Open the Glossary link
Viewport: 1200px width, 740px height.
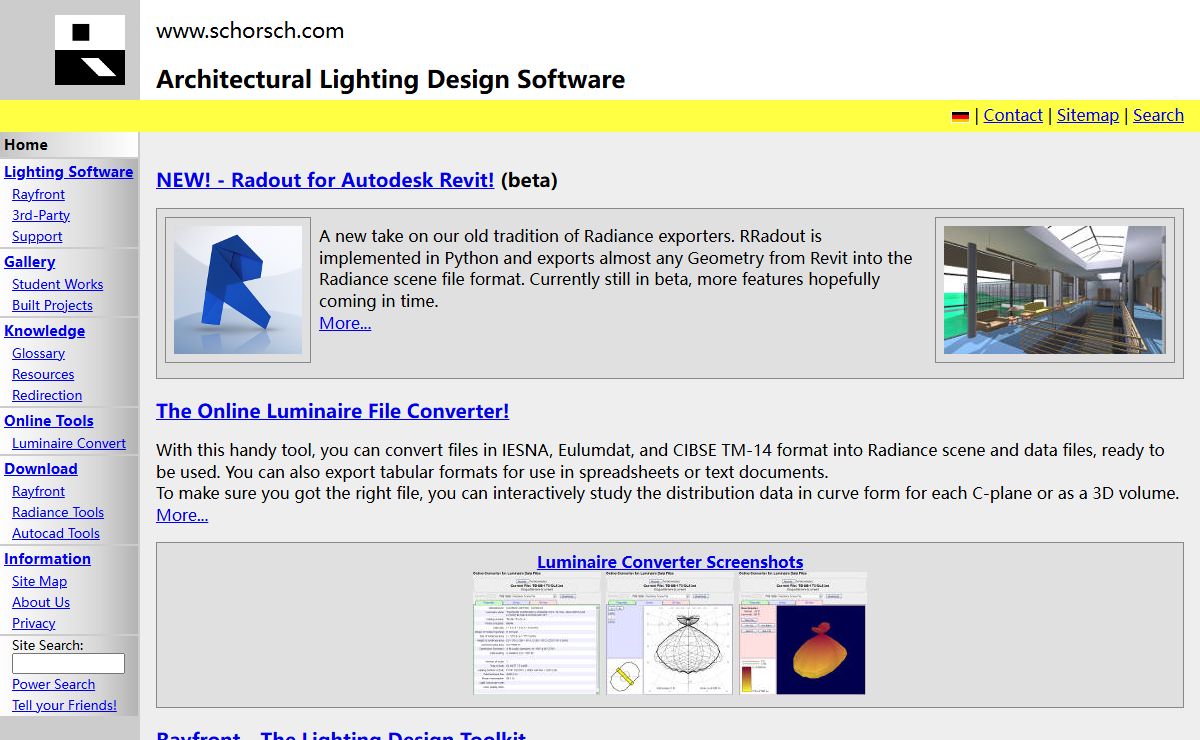pos(38,354)
